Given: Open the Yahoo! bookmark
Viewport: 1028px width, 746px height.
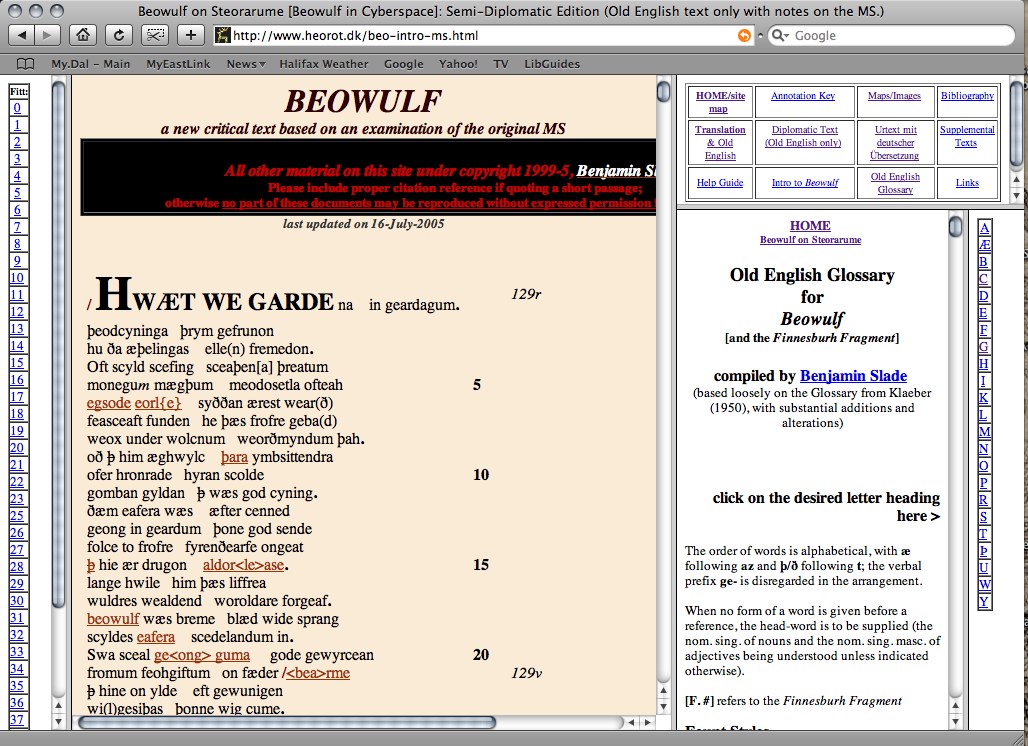Looking at the screenshot, I should tap(457, 63).
